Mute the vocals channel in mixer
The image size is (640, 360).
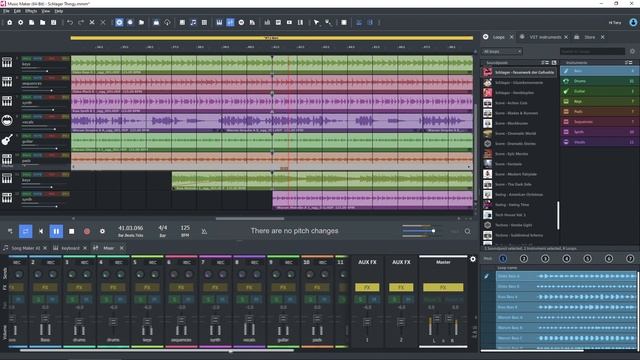point(256,300)
